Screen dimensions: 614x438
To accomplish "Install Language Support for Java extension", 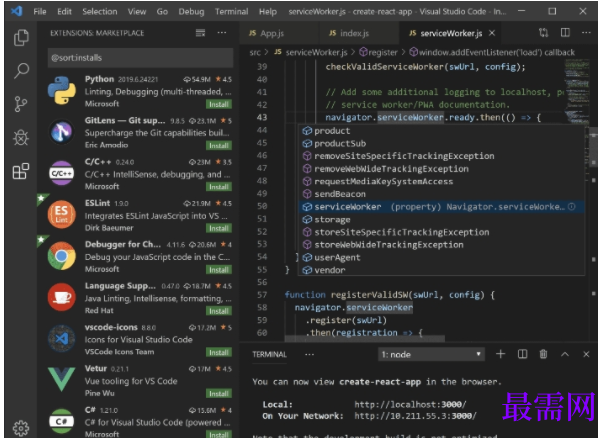I will 219,311.
